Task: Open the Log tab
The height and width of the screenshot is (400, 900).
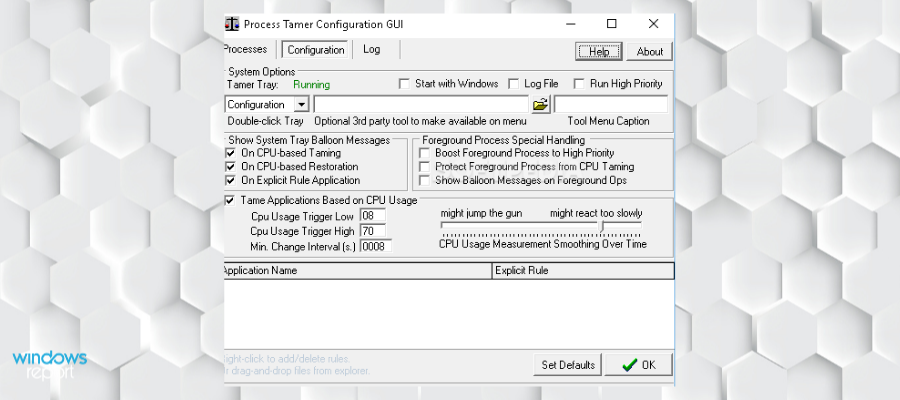Action: pos(371,49)
